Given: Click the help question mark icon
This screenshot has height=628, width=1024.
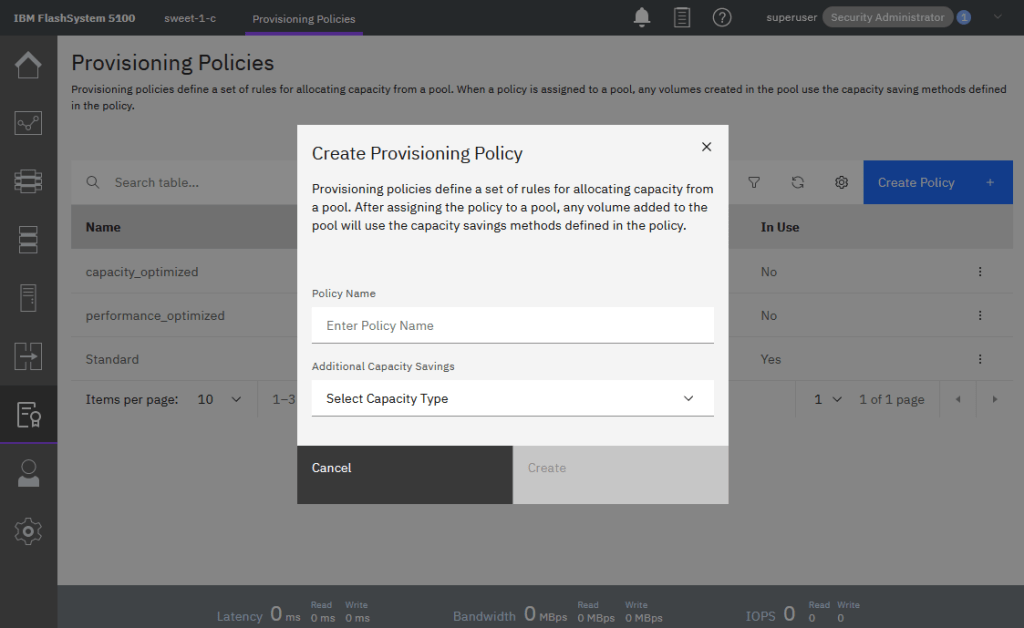Looking at the screenshot, I should pyautogui.click(x=722, y=17).
